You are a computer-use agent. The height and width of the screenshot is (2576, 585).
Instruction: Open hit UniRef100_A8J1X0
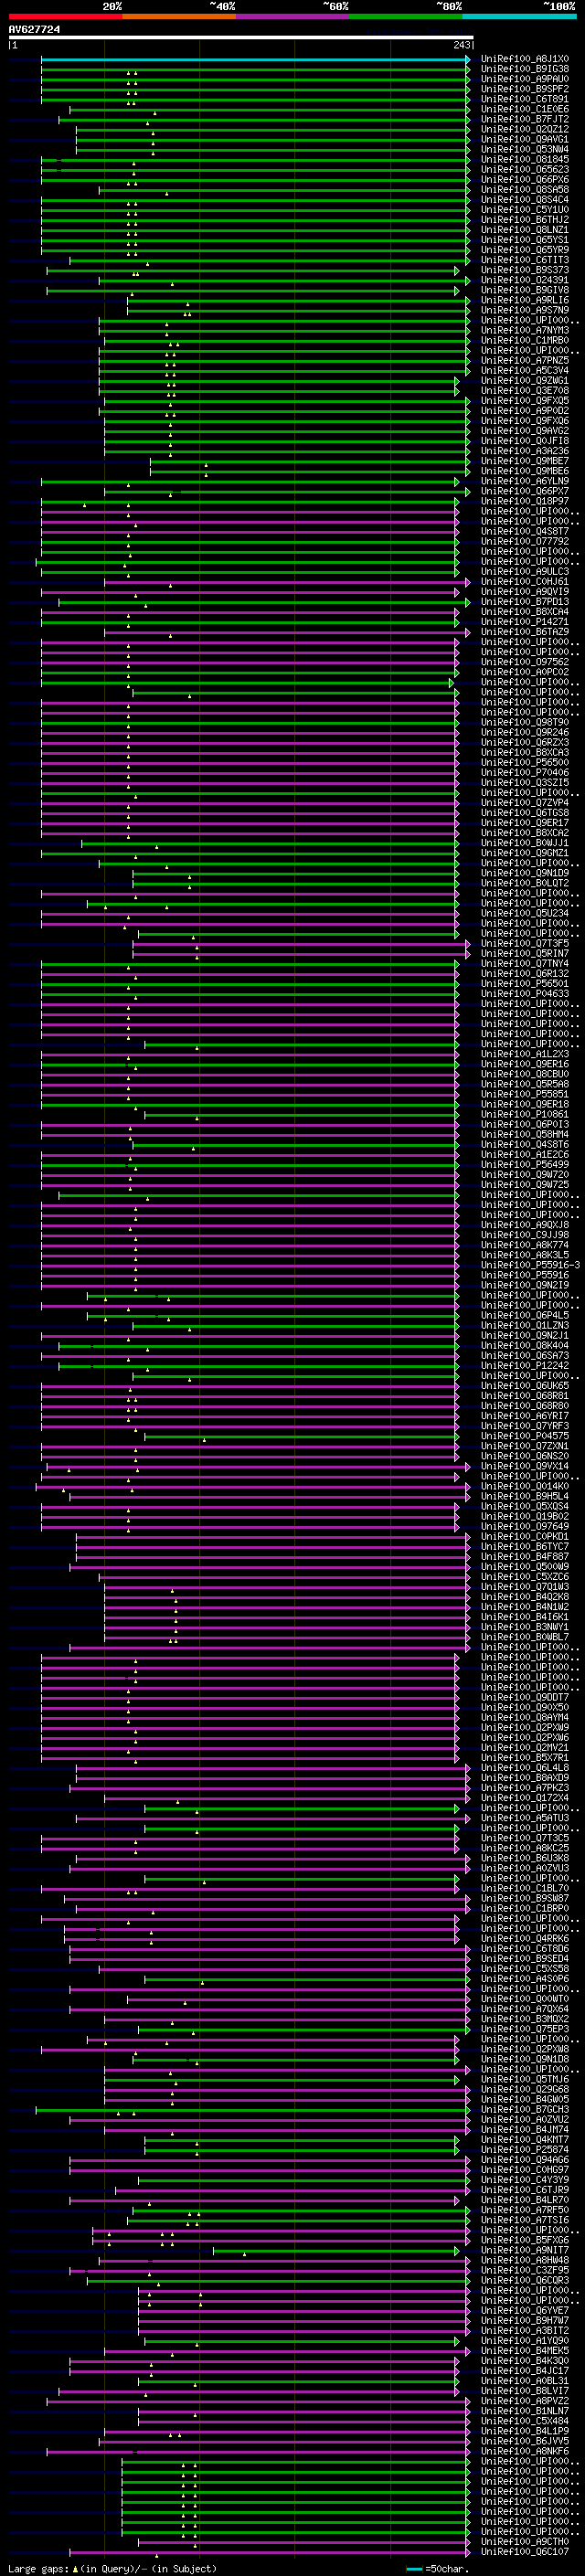tap(525, 59)
